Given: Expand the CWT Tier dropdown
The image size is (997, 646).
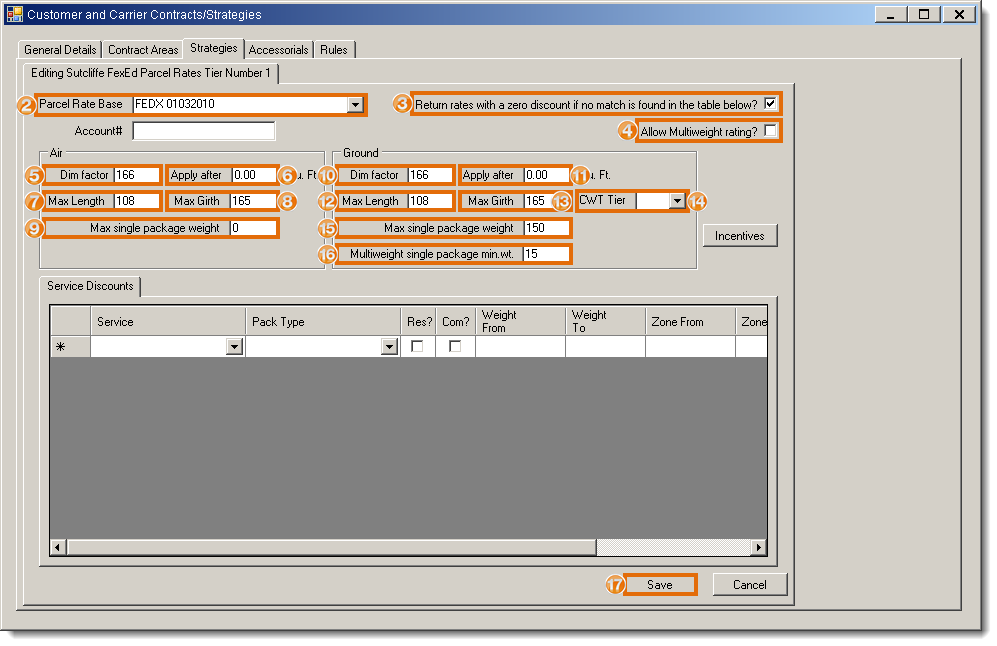Looking at the screenshot, I should [x=677, y=201].
